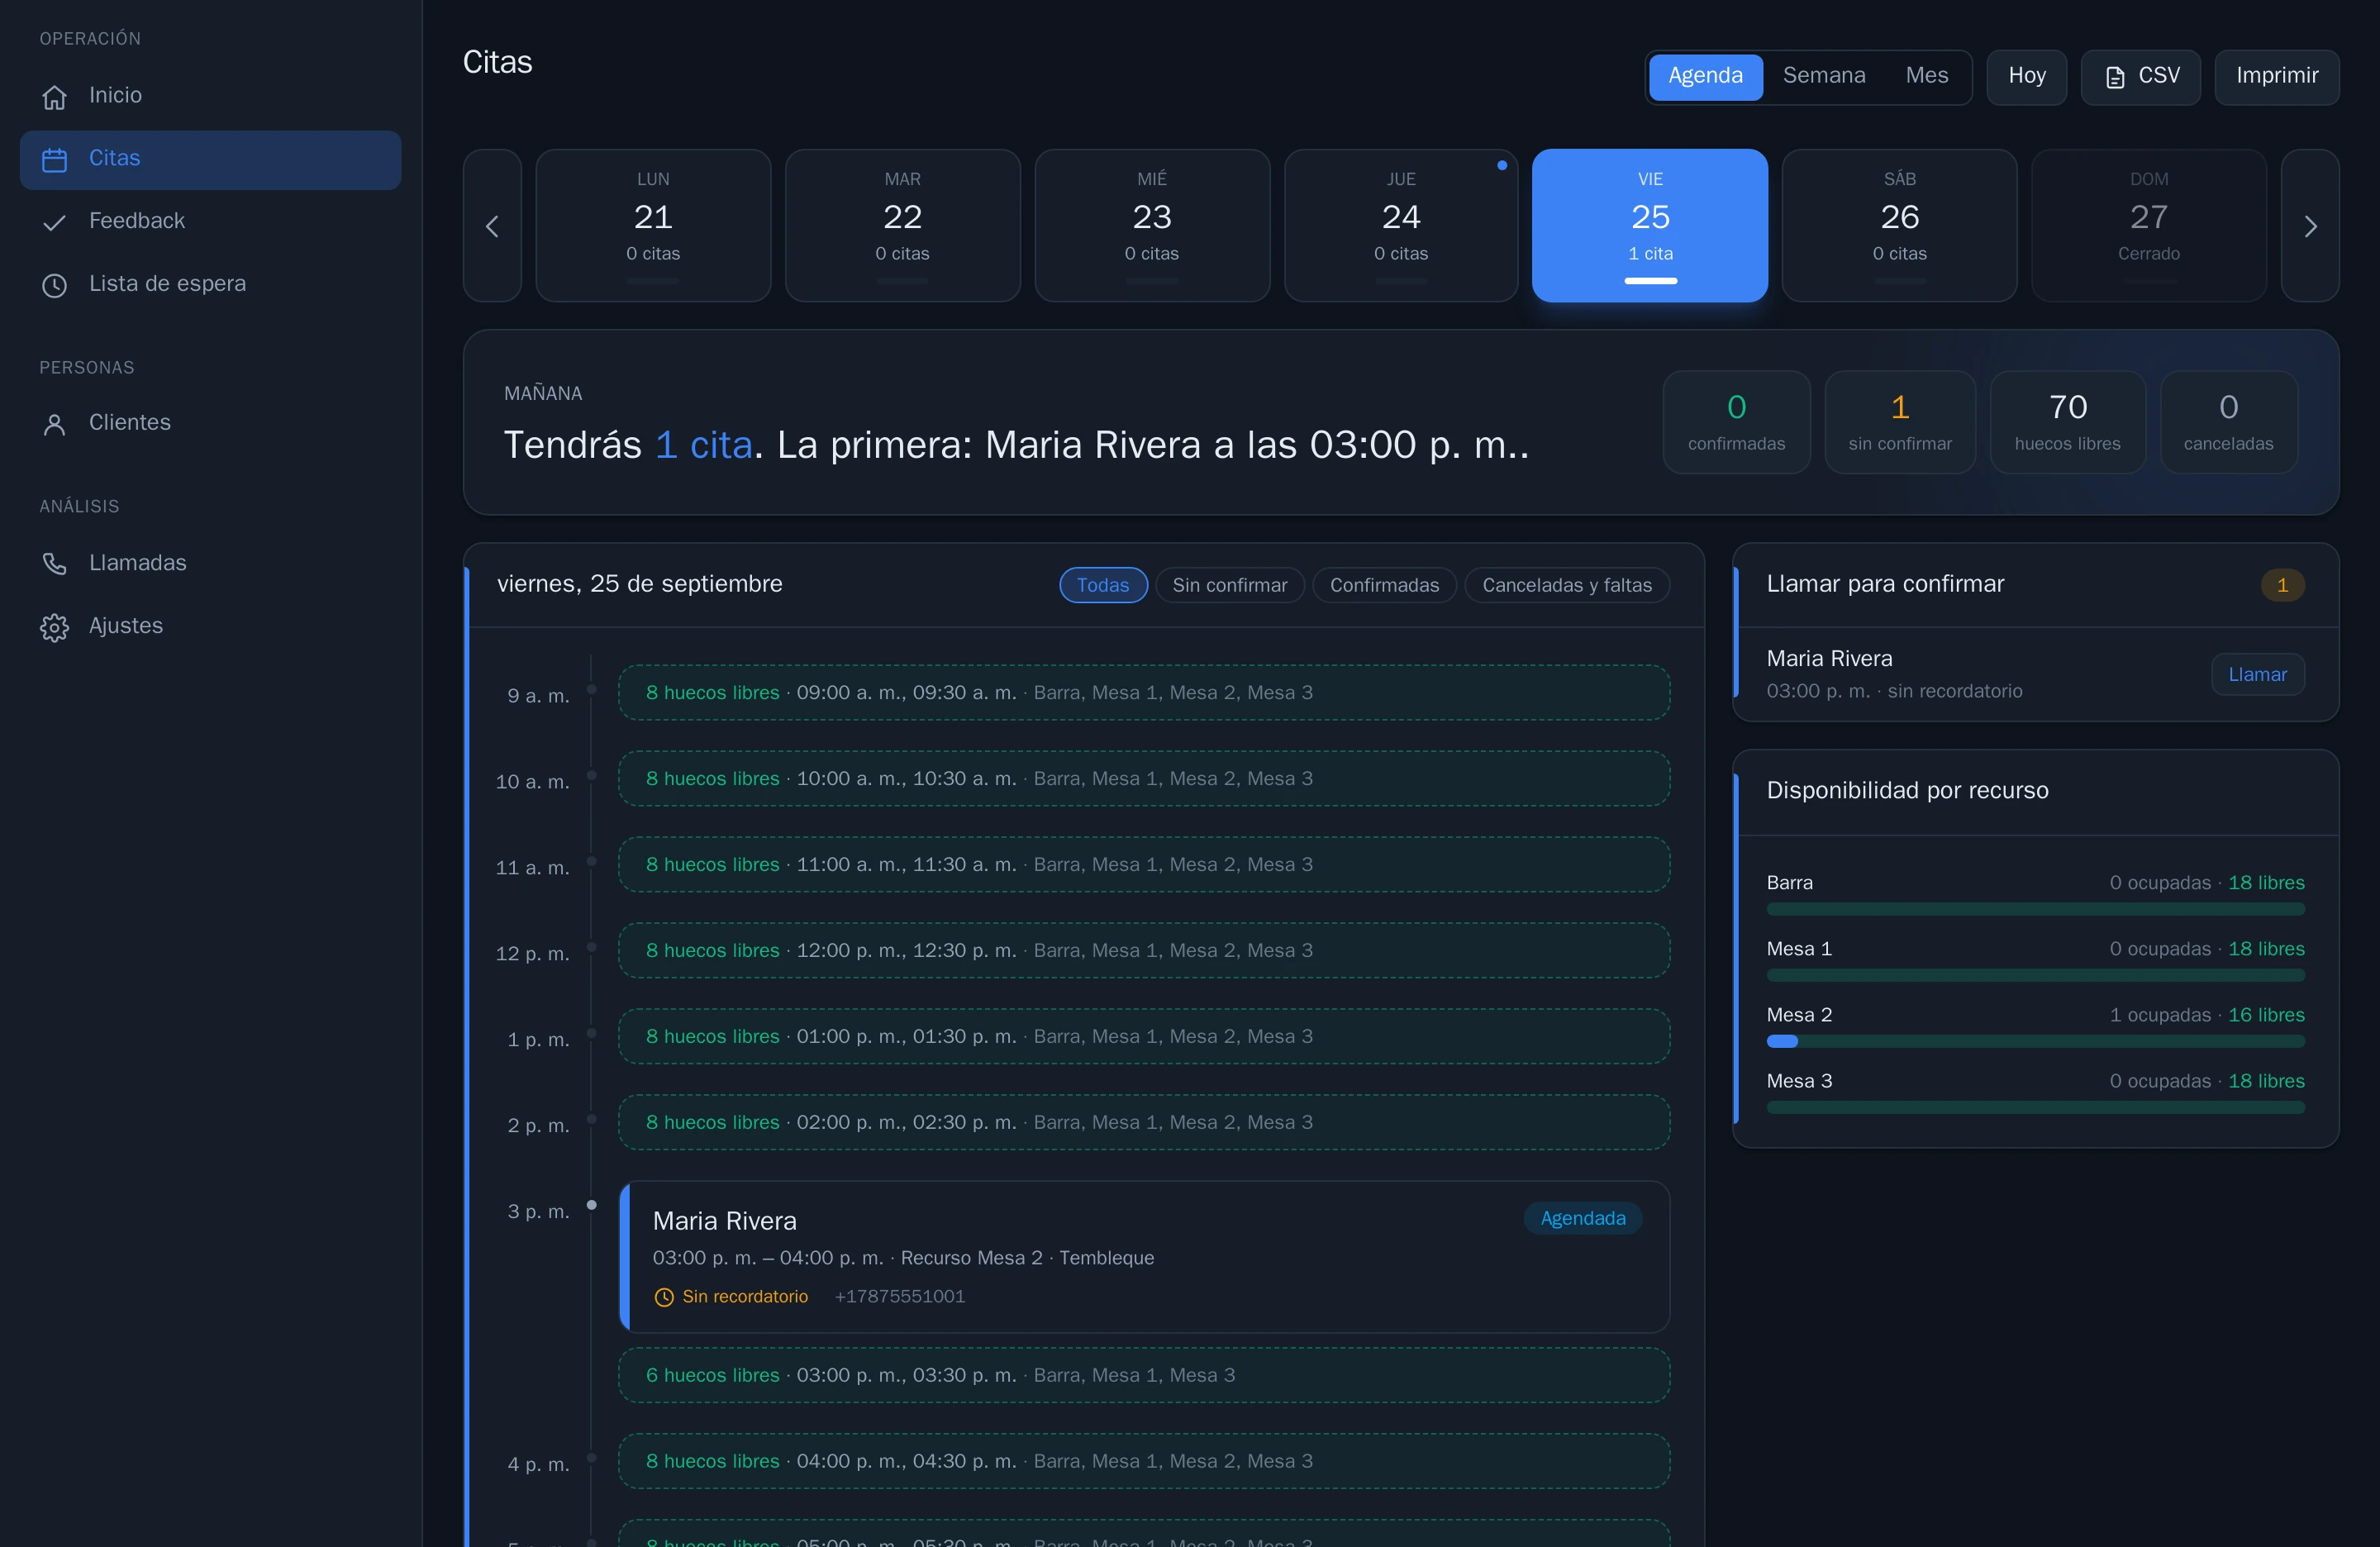The width and height of the screenshot is (2380, 1547).
Task: Select Wednesday 23 day card
Action: click(1152, 226)
